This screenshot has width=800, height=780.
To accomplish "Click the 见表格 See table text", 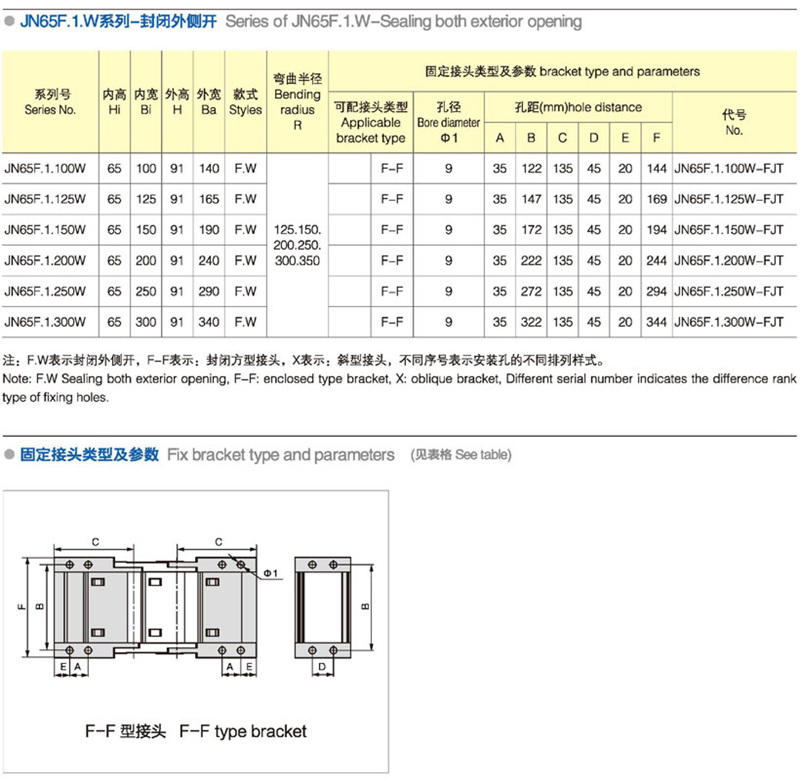I will pyautogui.click(x=461, y=455).
